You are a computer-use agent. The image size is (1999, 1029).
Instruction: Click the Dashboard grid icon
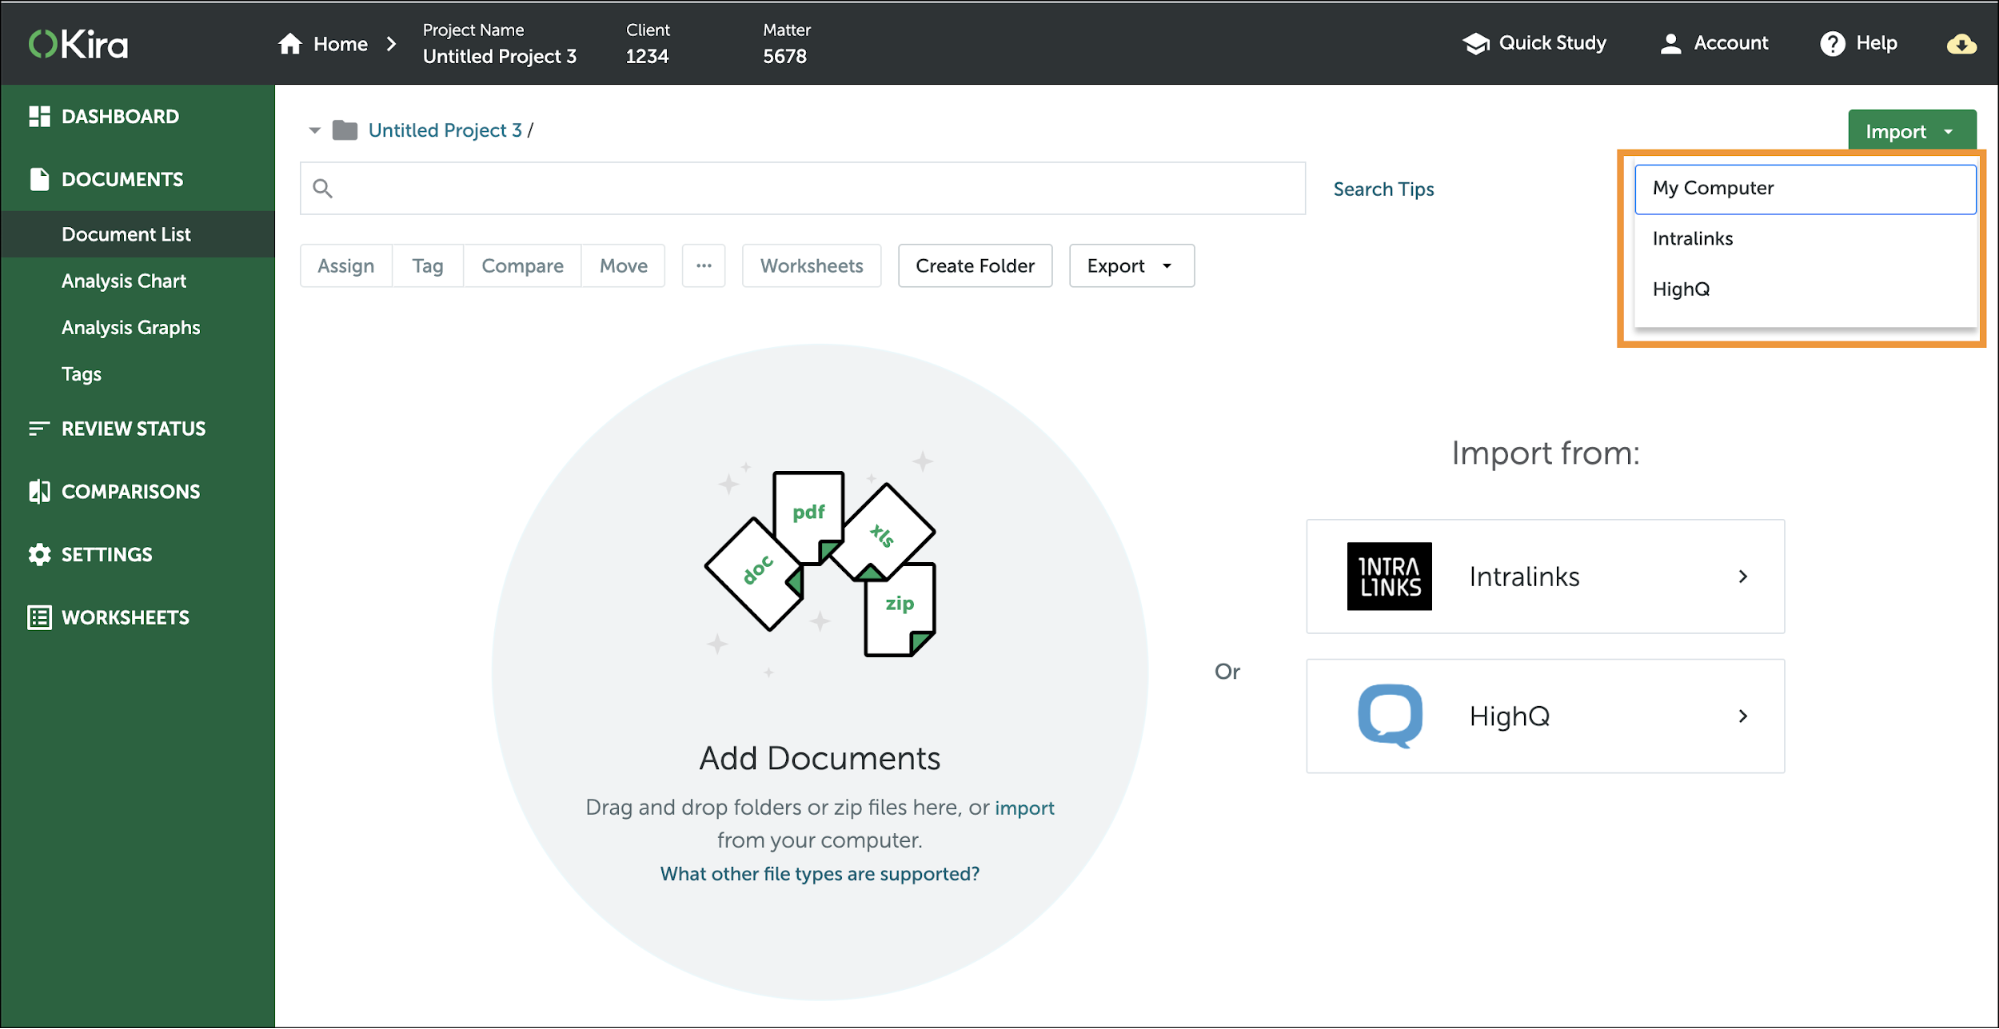point(39,116)
